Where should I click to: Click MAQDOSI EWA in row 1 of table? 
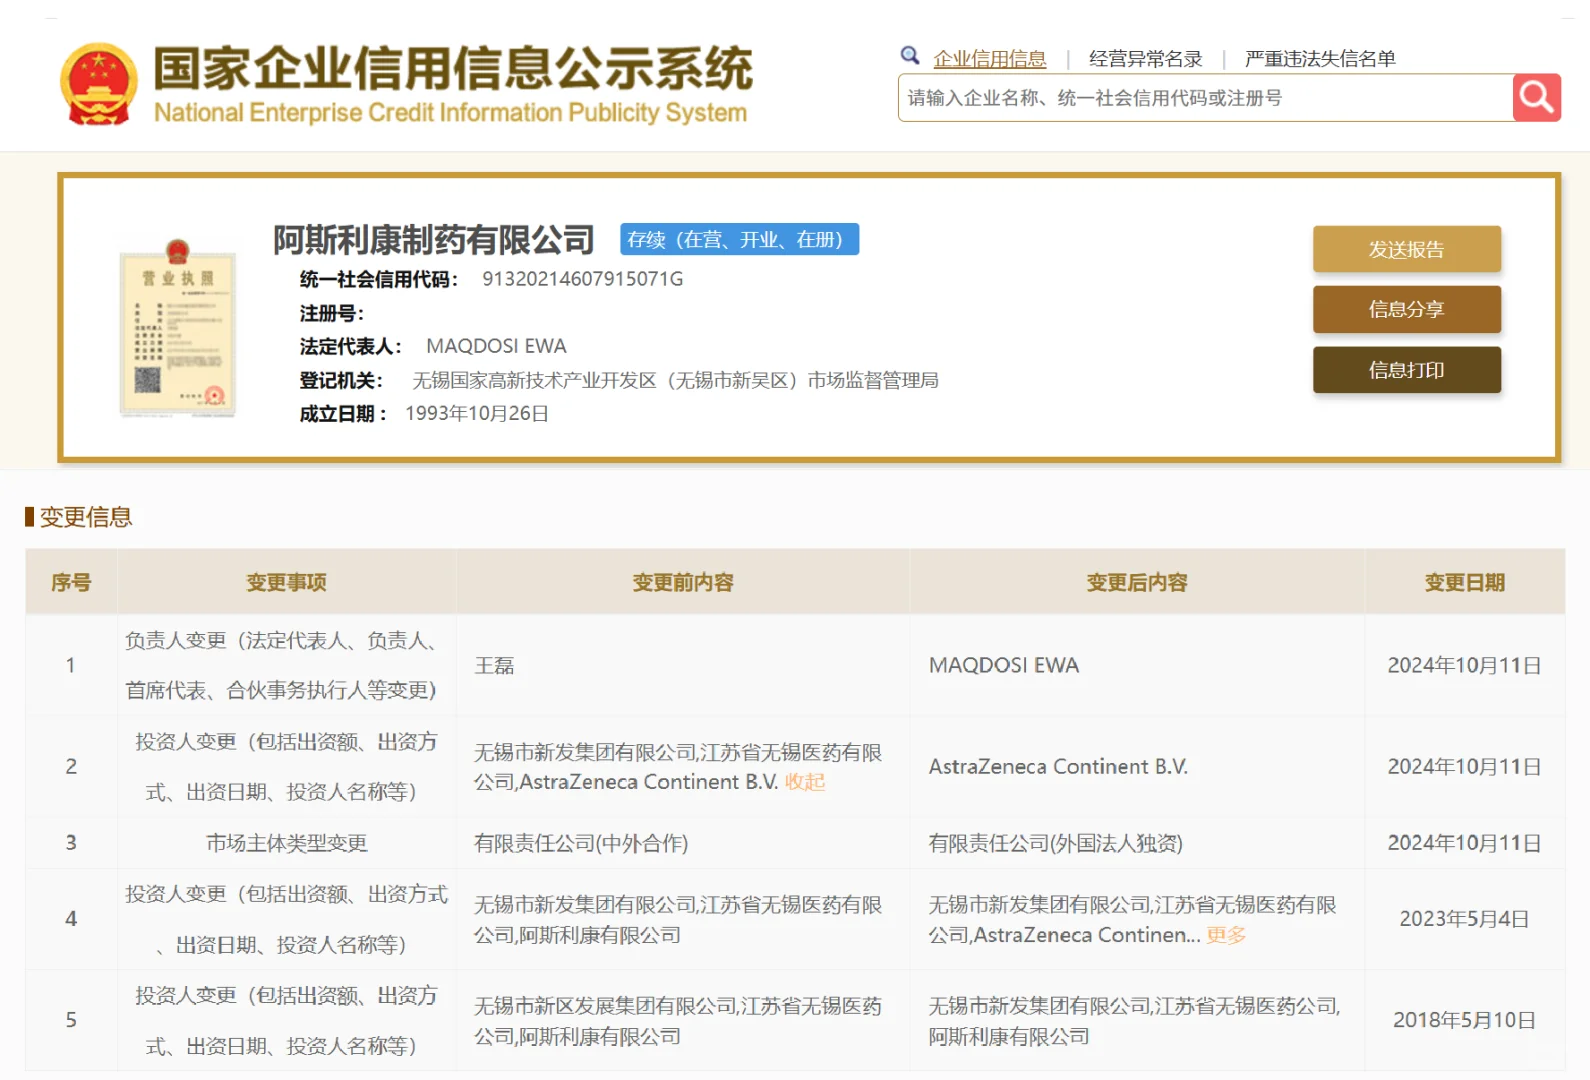1004,666
